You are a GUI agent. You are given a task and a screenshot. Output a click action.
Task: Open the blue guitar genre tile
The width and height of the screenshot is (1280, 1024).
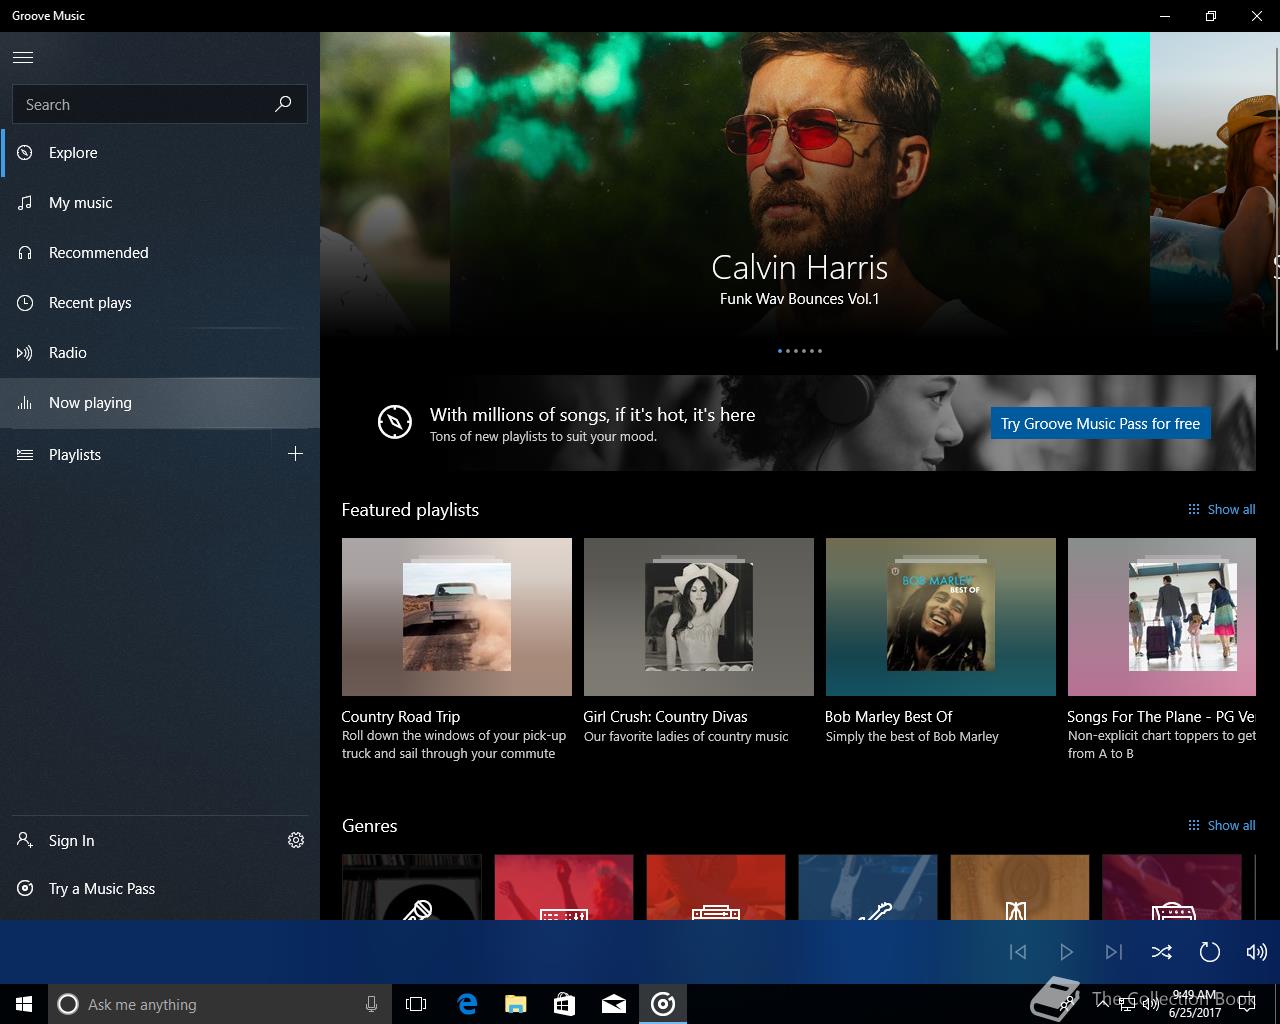tap(868, 887)
